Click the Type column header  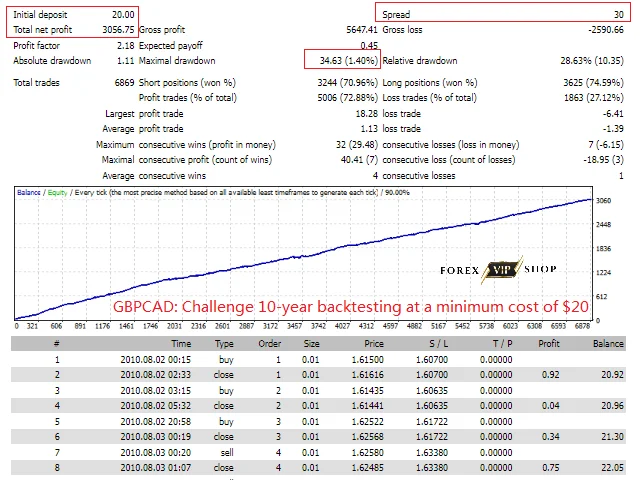point(224,344)
